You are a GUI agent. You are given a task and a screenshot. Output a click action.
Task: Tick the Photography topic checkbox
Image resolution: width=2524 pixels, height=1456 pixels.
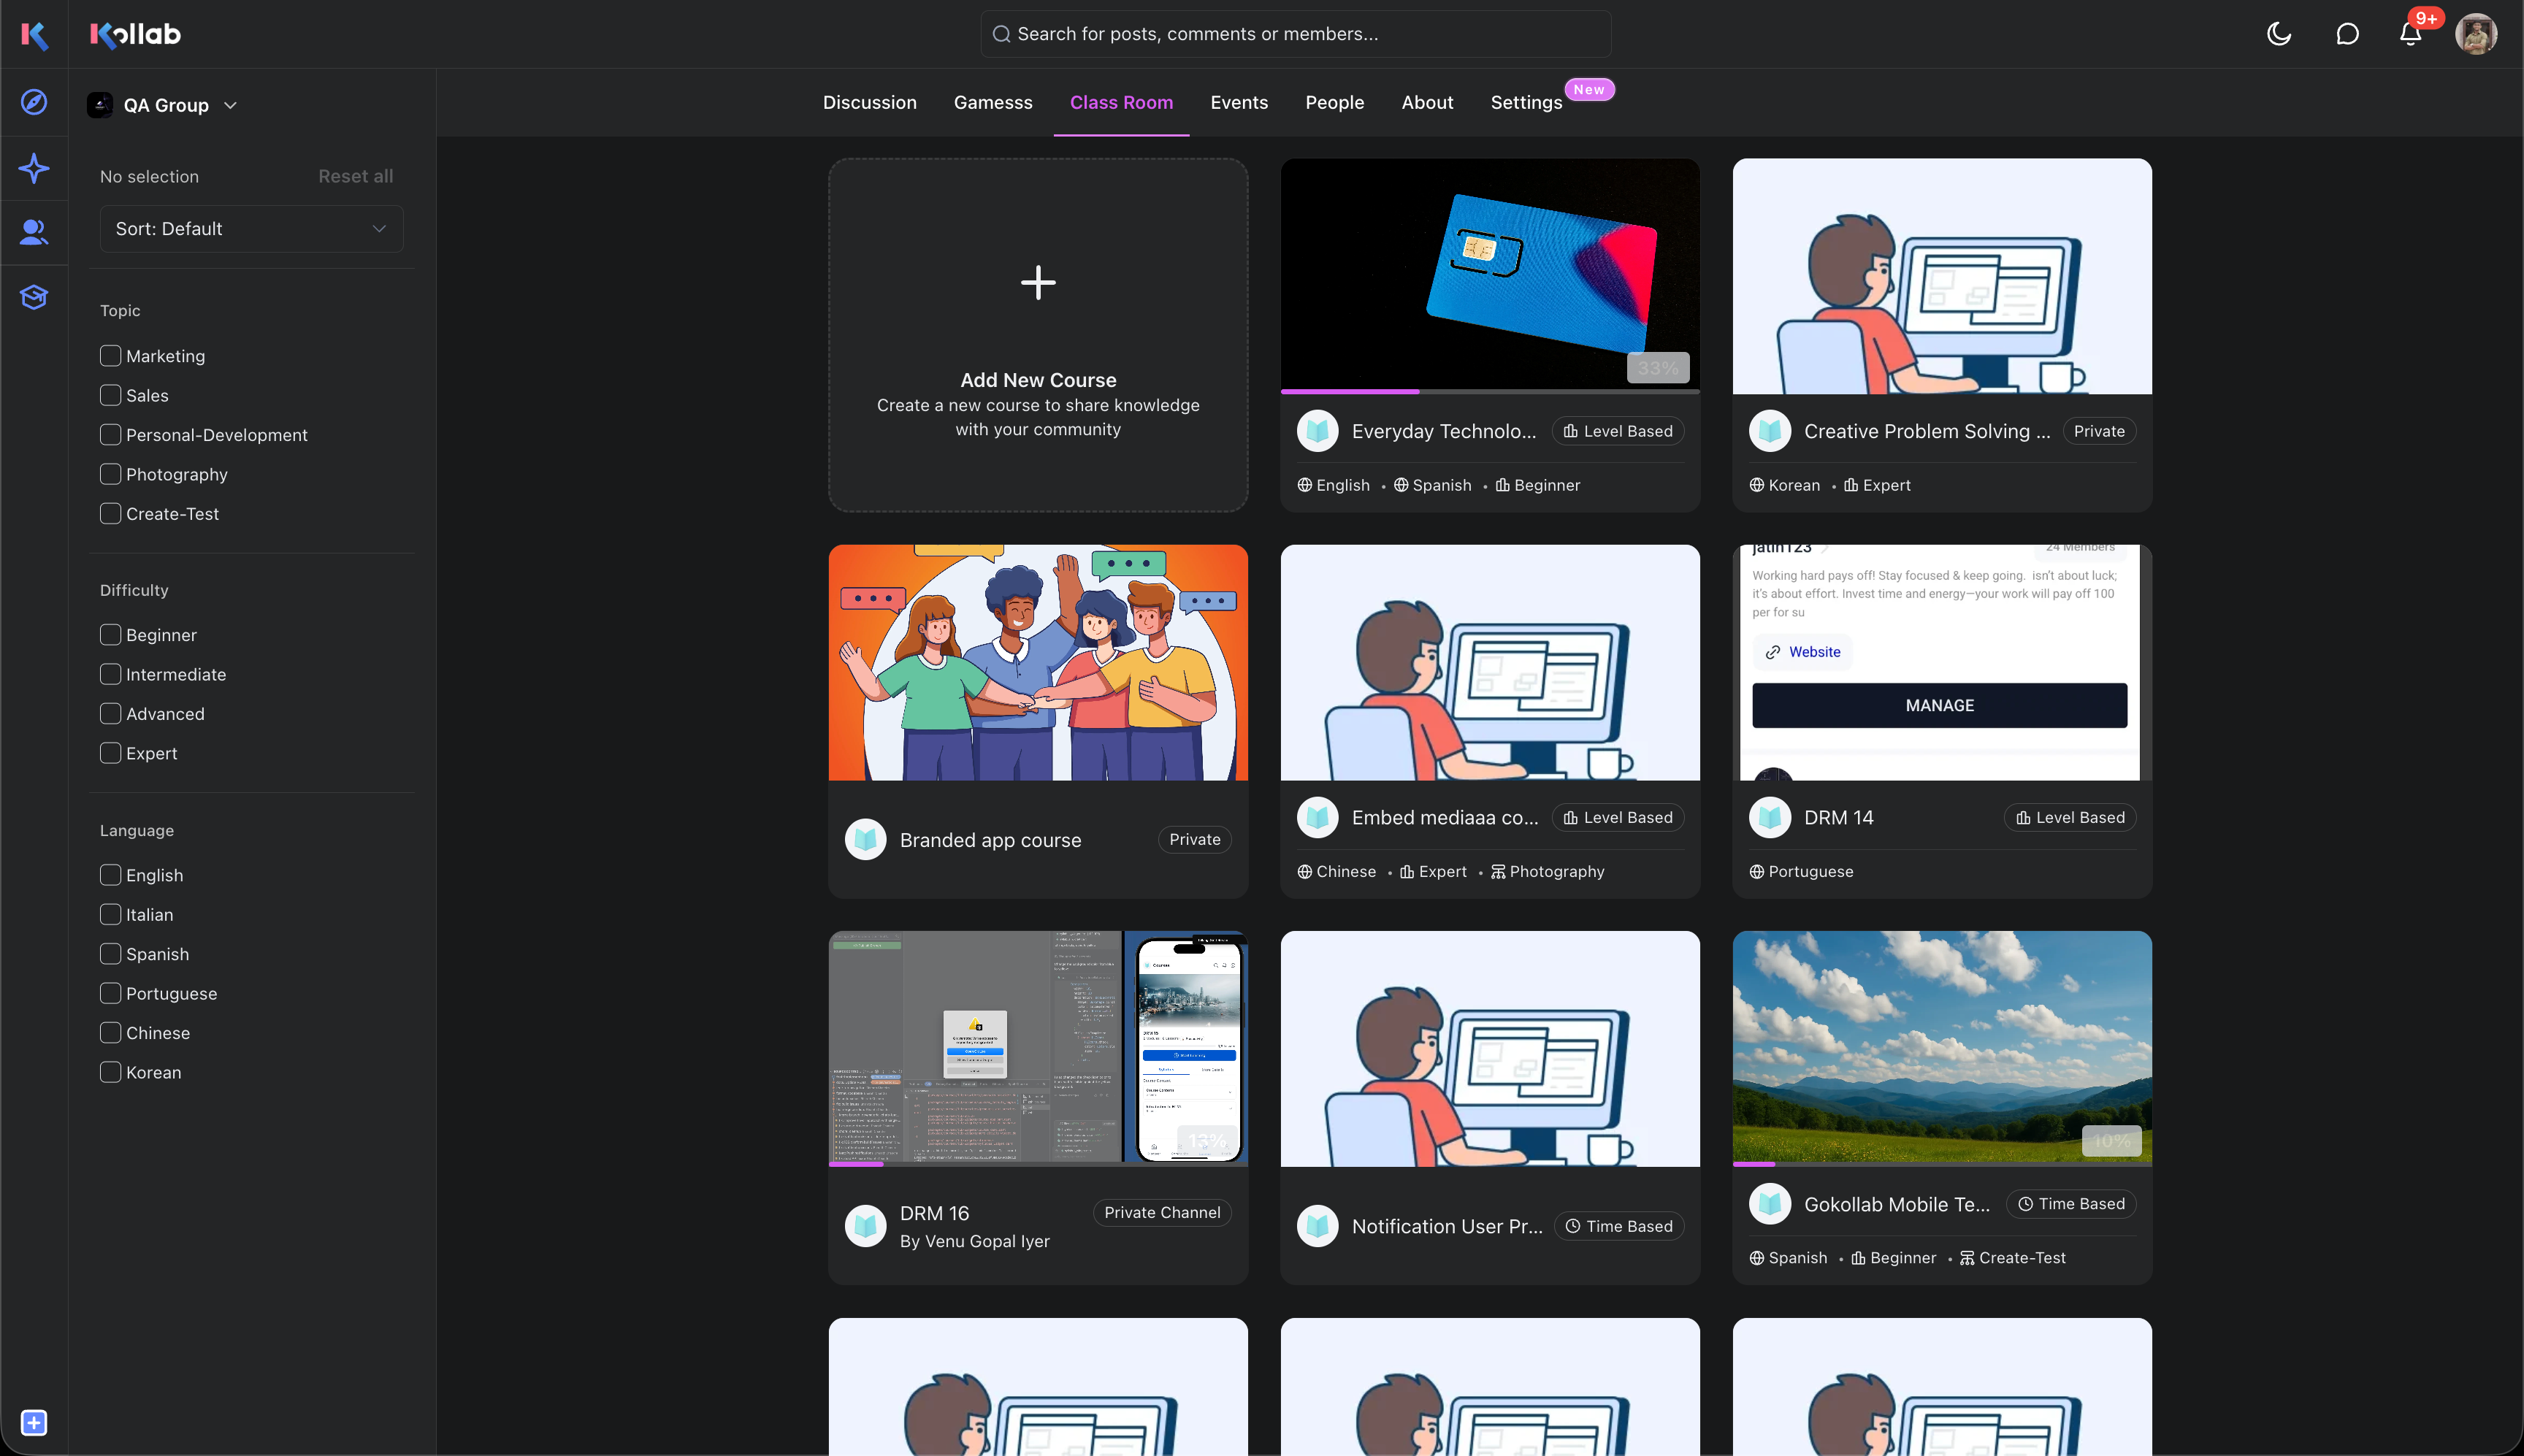point(110,474)
